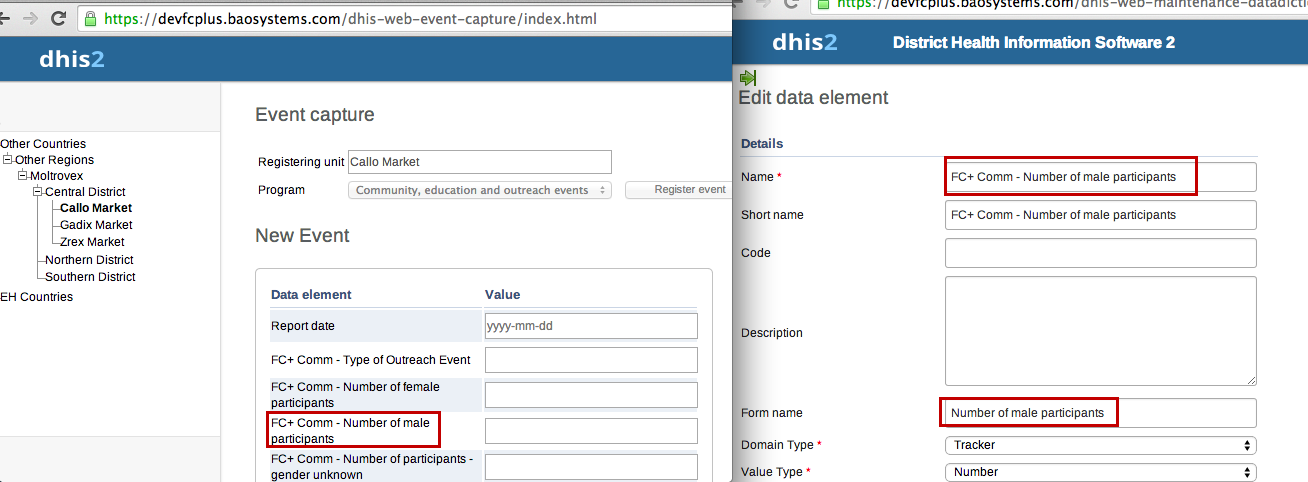Open the Domain Type dropdown
The height and width of the screenshot is (482, 1308).
tap(1100, 445)
